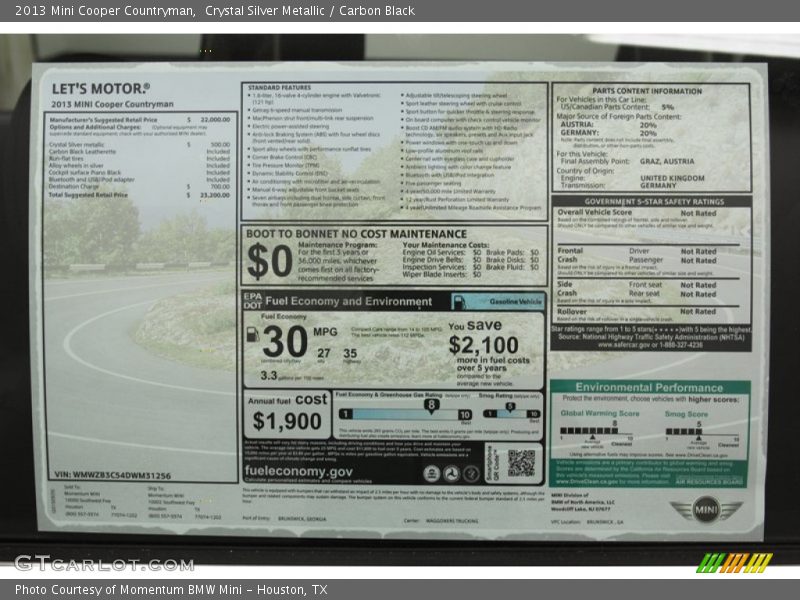The height and width of the screenshot is (600, 800).
Task: Click the MINI winged logo emblem
Action: point(708,509)
